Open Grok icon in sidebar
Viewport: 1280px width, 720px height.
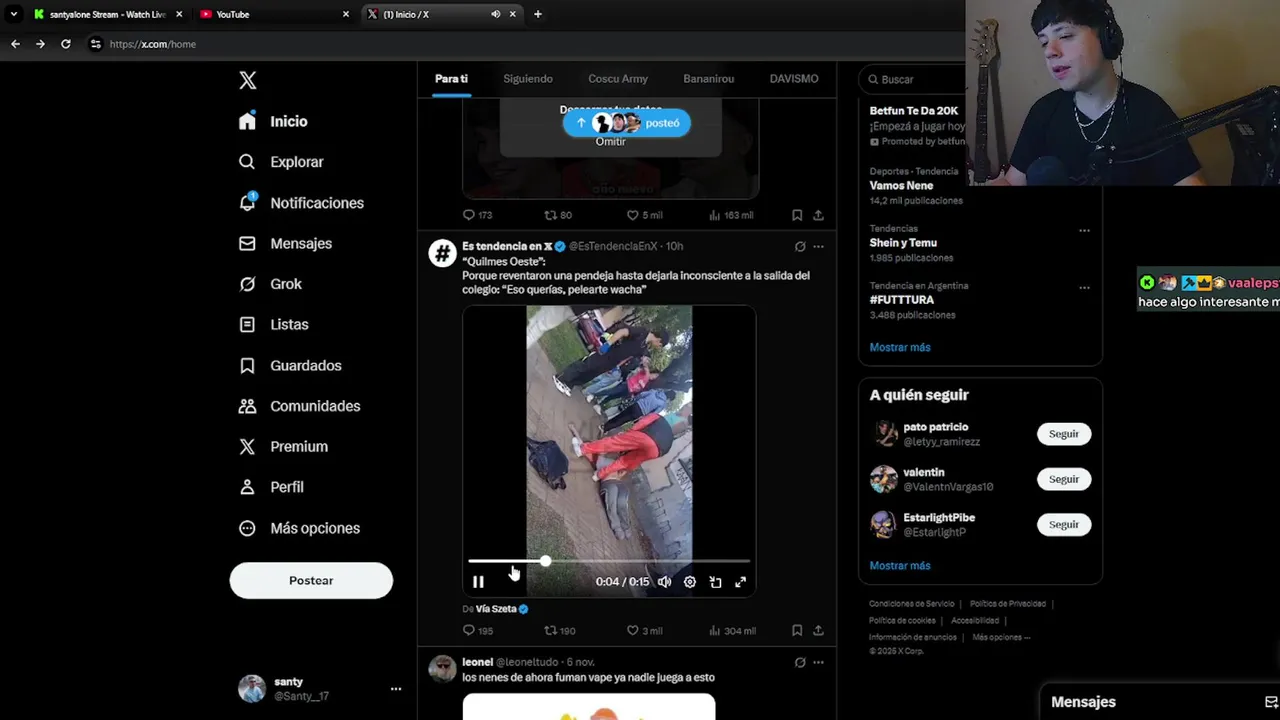coord(247,284)
